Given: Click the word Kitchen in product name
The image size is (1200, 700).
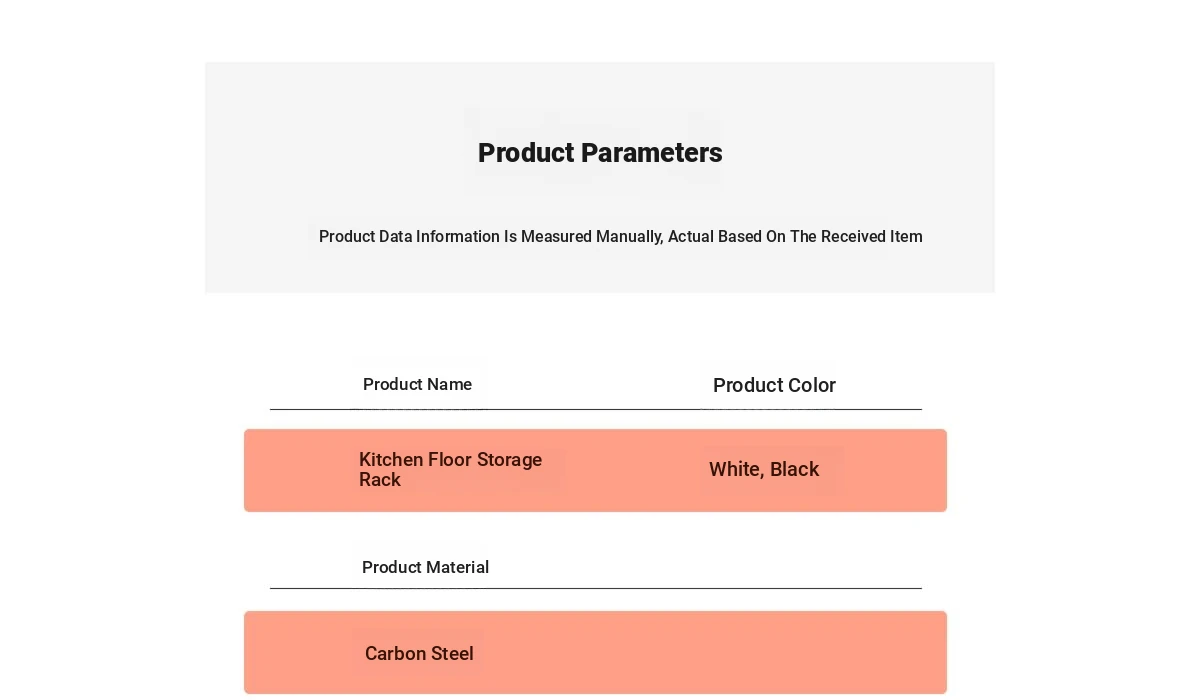Looking at the screenshot, I should click(391, 460).
